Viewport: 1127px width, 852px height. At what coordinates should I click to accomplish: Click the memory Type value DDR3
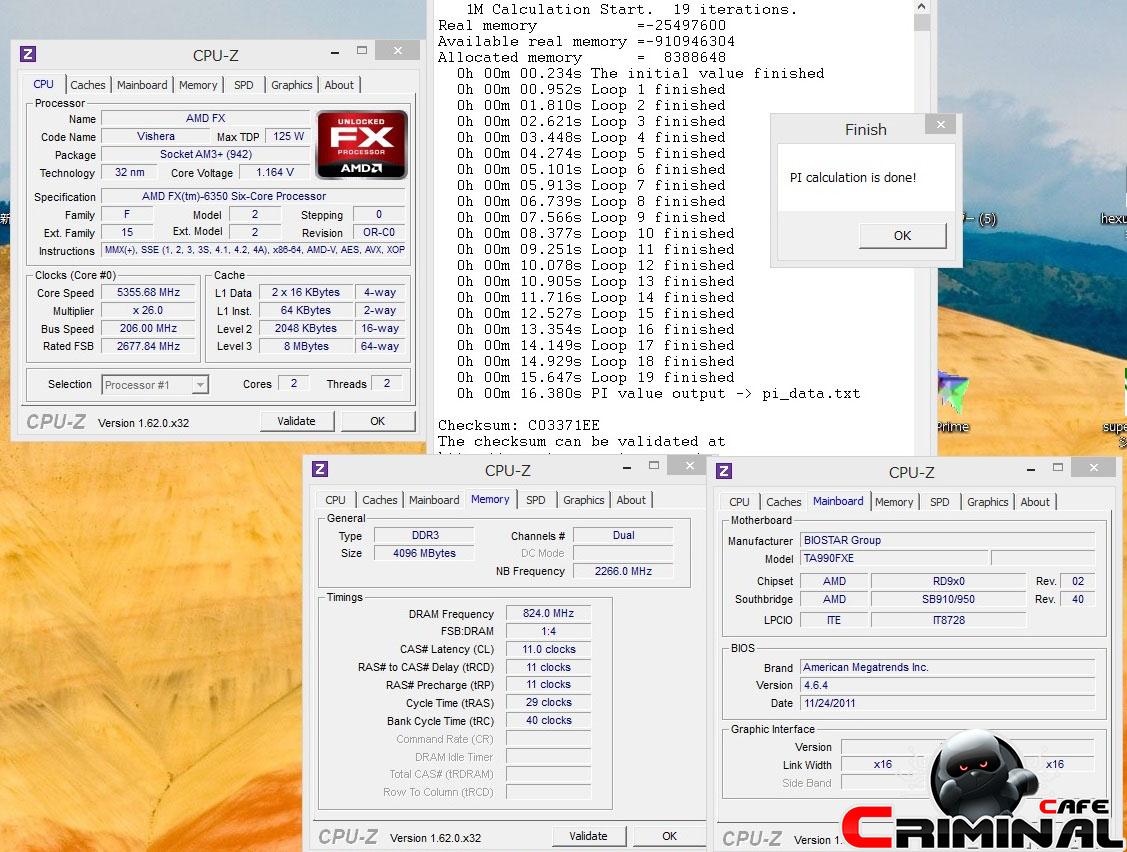425,536
